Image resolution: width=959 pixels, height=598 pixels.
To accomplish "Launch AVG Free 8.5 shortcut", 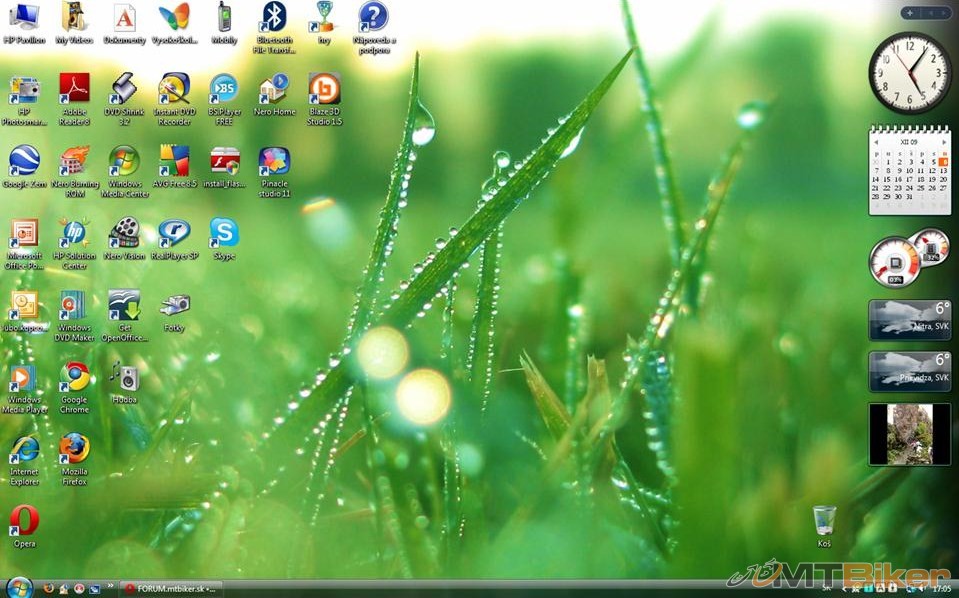I will [x=174, y=161].
